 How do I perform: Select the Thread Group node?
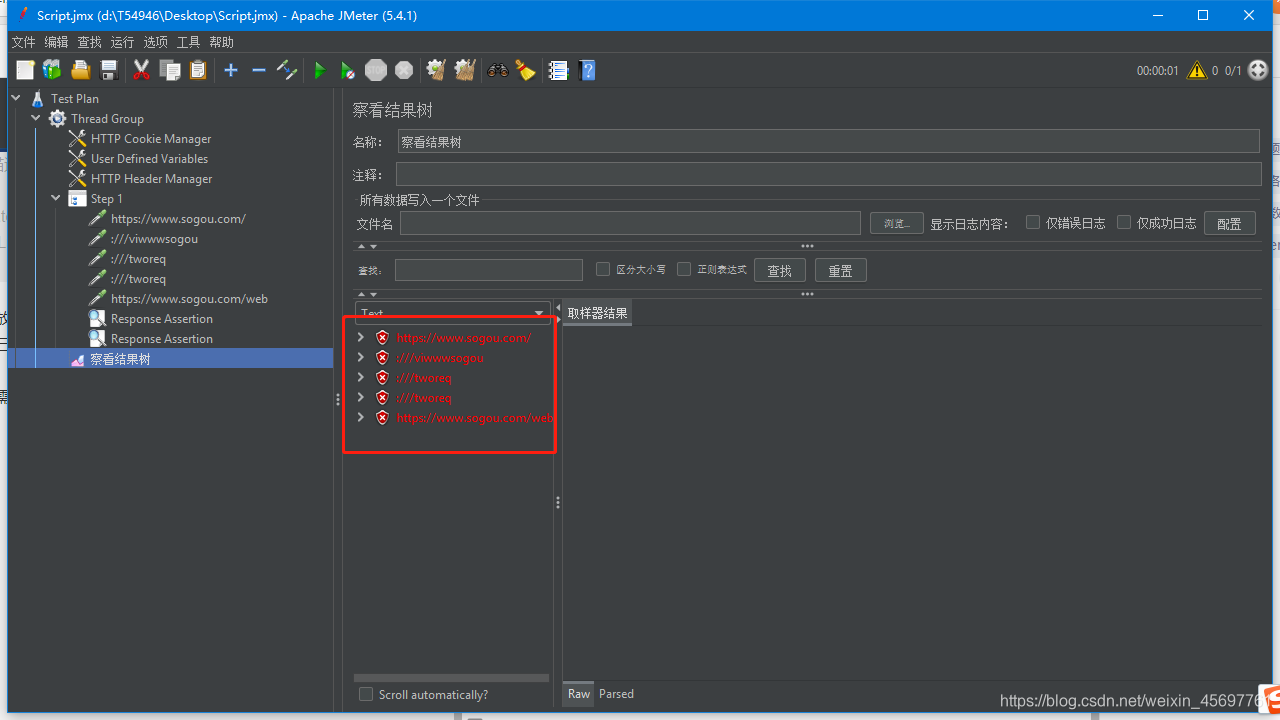tap(107, 119)
